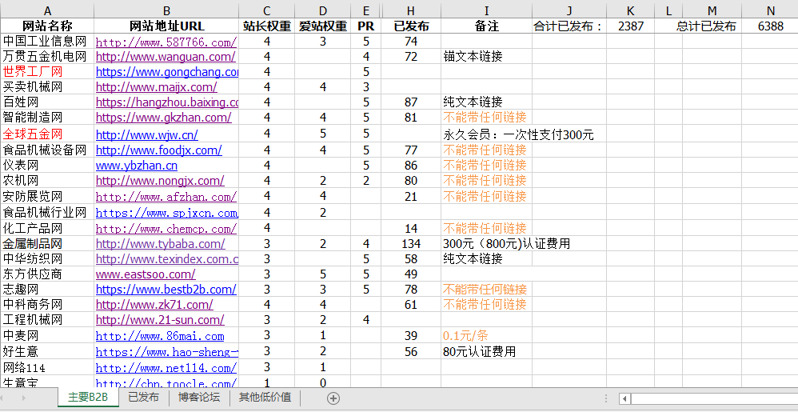798x412 pixels.
Task: Select the 爱站权重 header cell
Action: [x=323, y=26]
